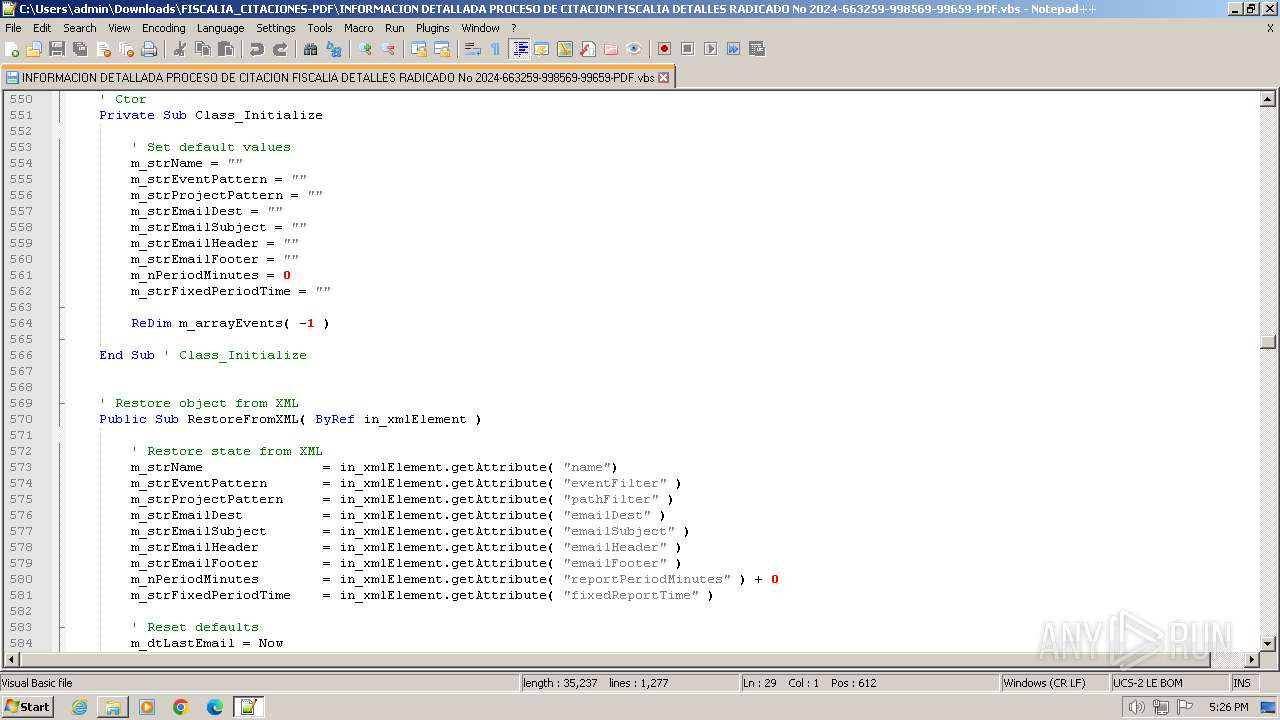Redo the last edit via toolbar
The width and height of the screenshot is (1280, 720).
pyautogui.click(x=280, y=49)
